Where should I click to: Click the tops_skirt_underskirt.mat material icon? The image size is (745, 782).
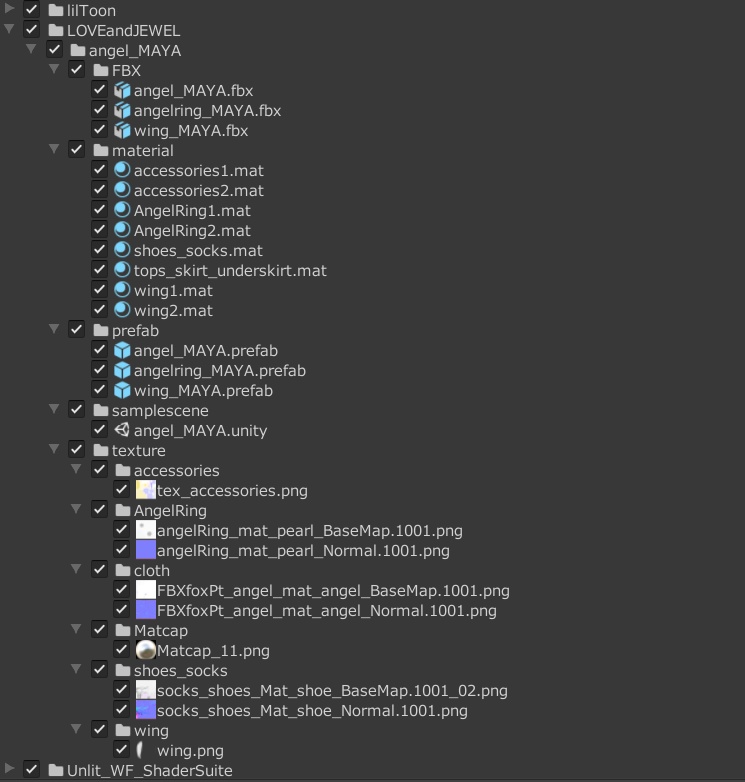[x=122, y=270]
